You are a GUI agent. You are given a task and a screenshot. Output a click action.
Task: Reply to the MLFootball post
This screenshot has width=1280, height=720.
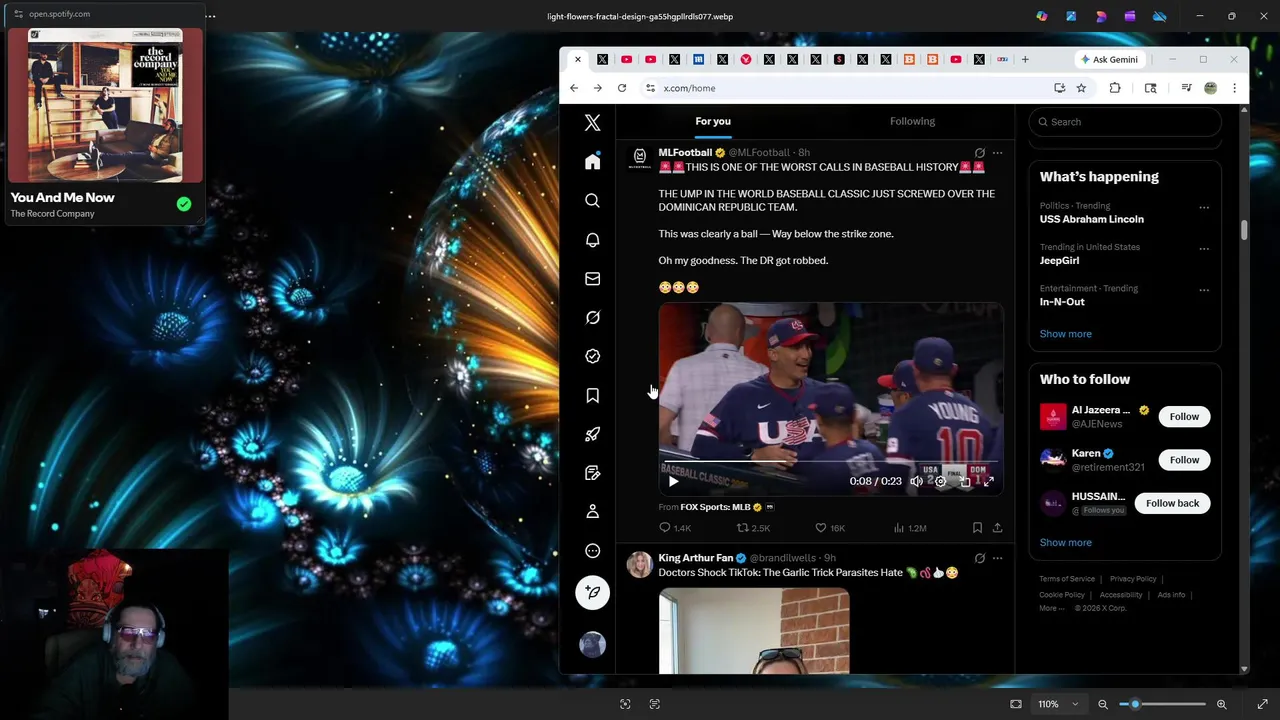click(x=675, y=528)
